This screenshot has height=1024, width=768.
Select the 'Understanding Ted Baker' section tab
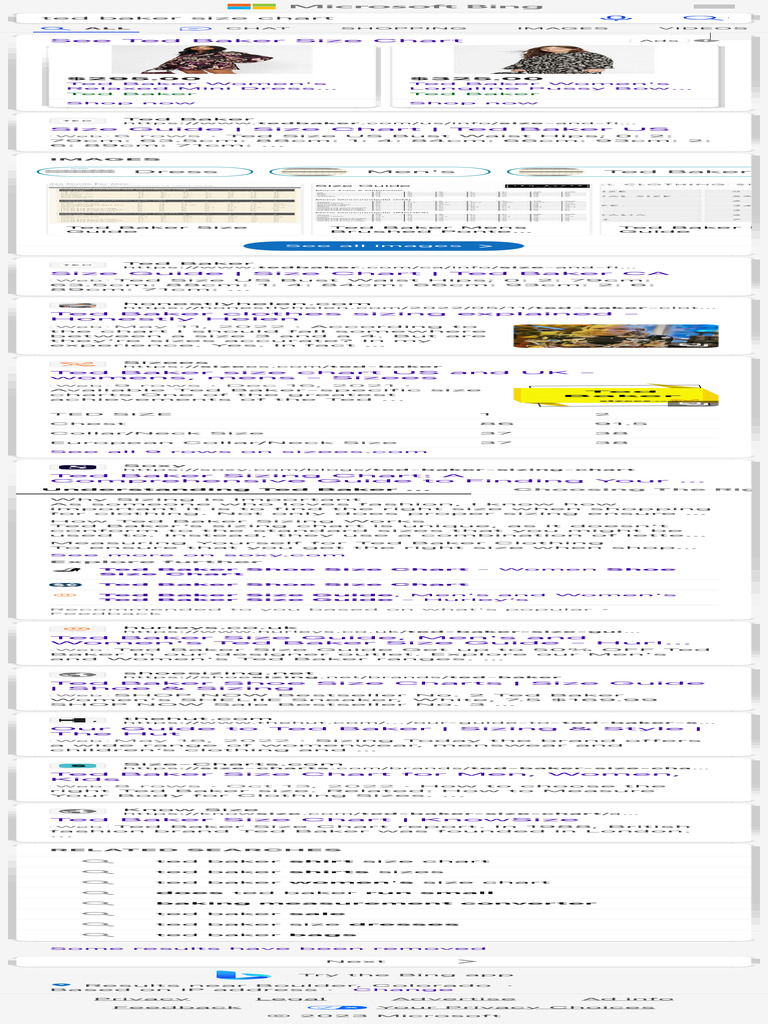236,489
